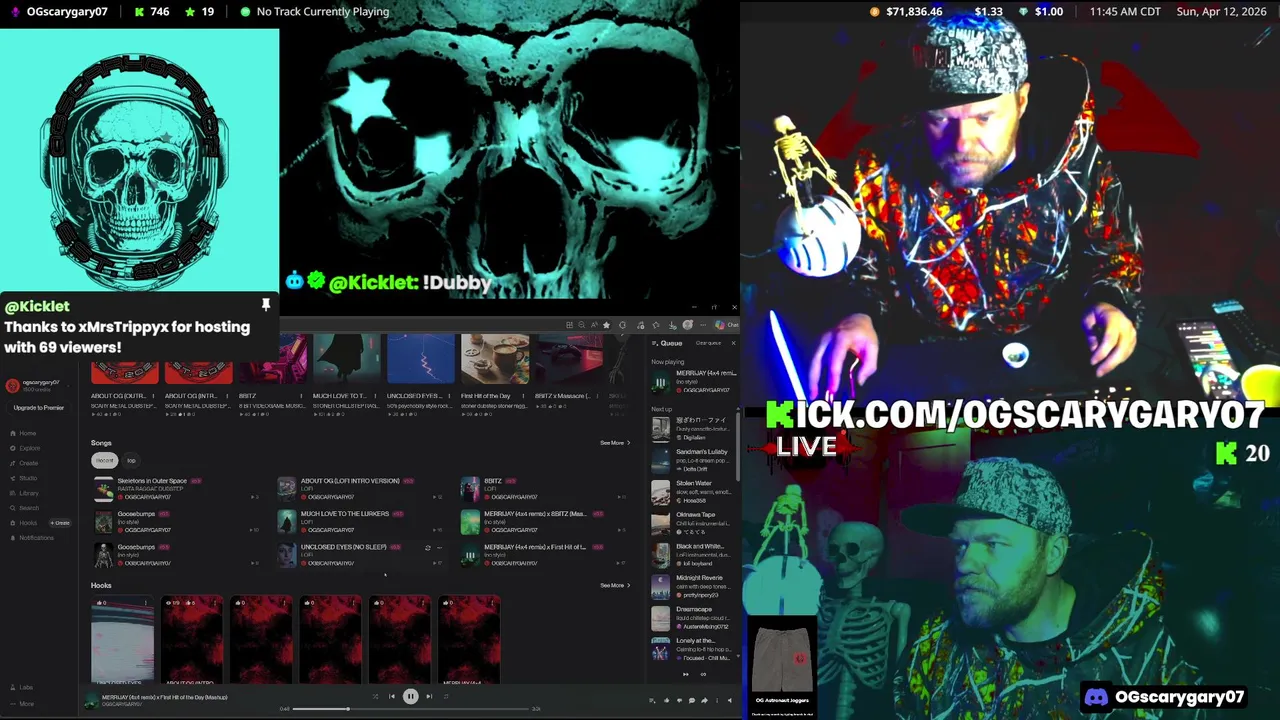Open the options menu for ABOUT OG (OUTR card

click(x=154, y=396)
